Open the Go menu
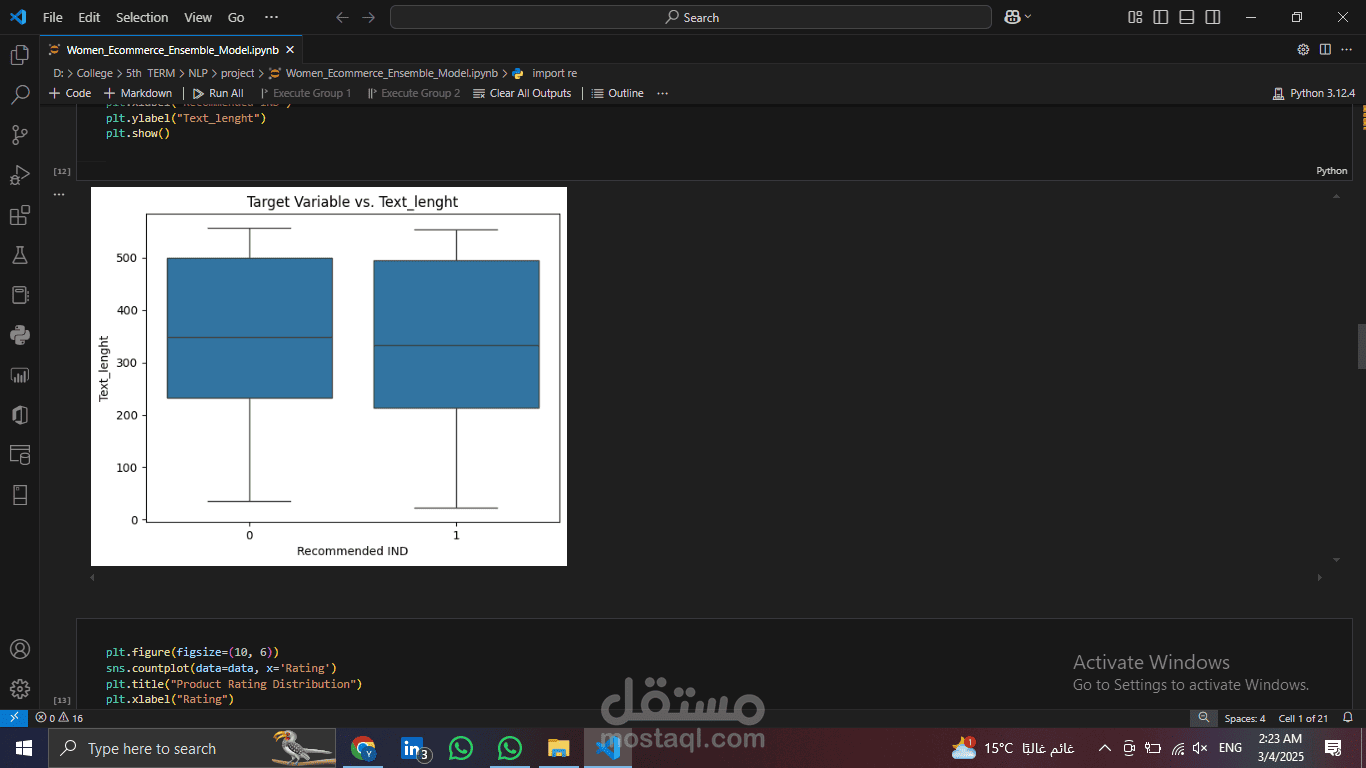 pos(236,17)
